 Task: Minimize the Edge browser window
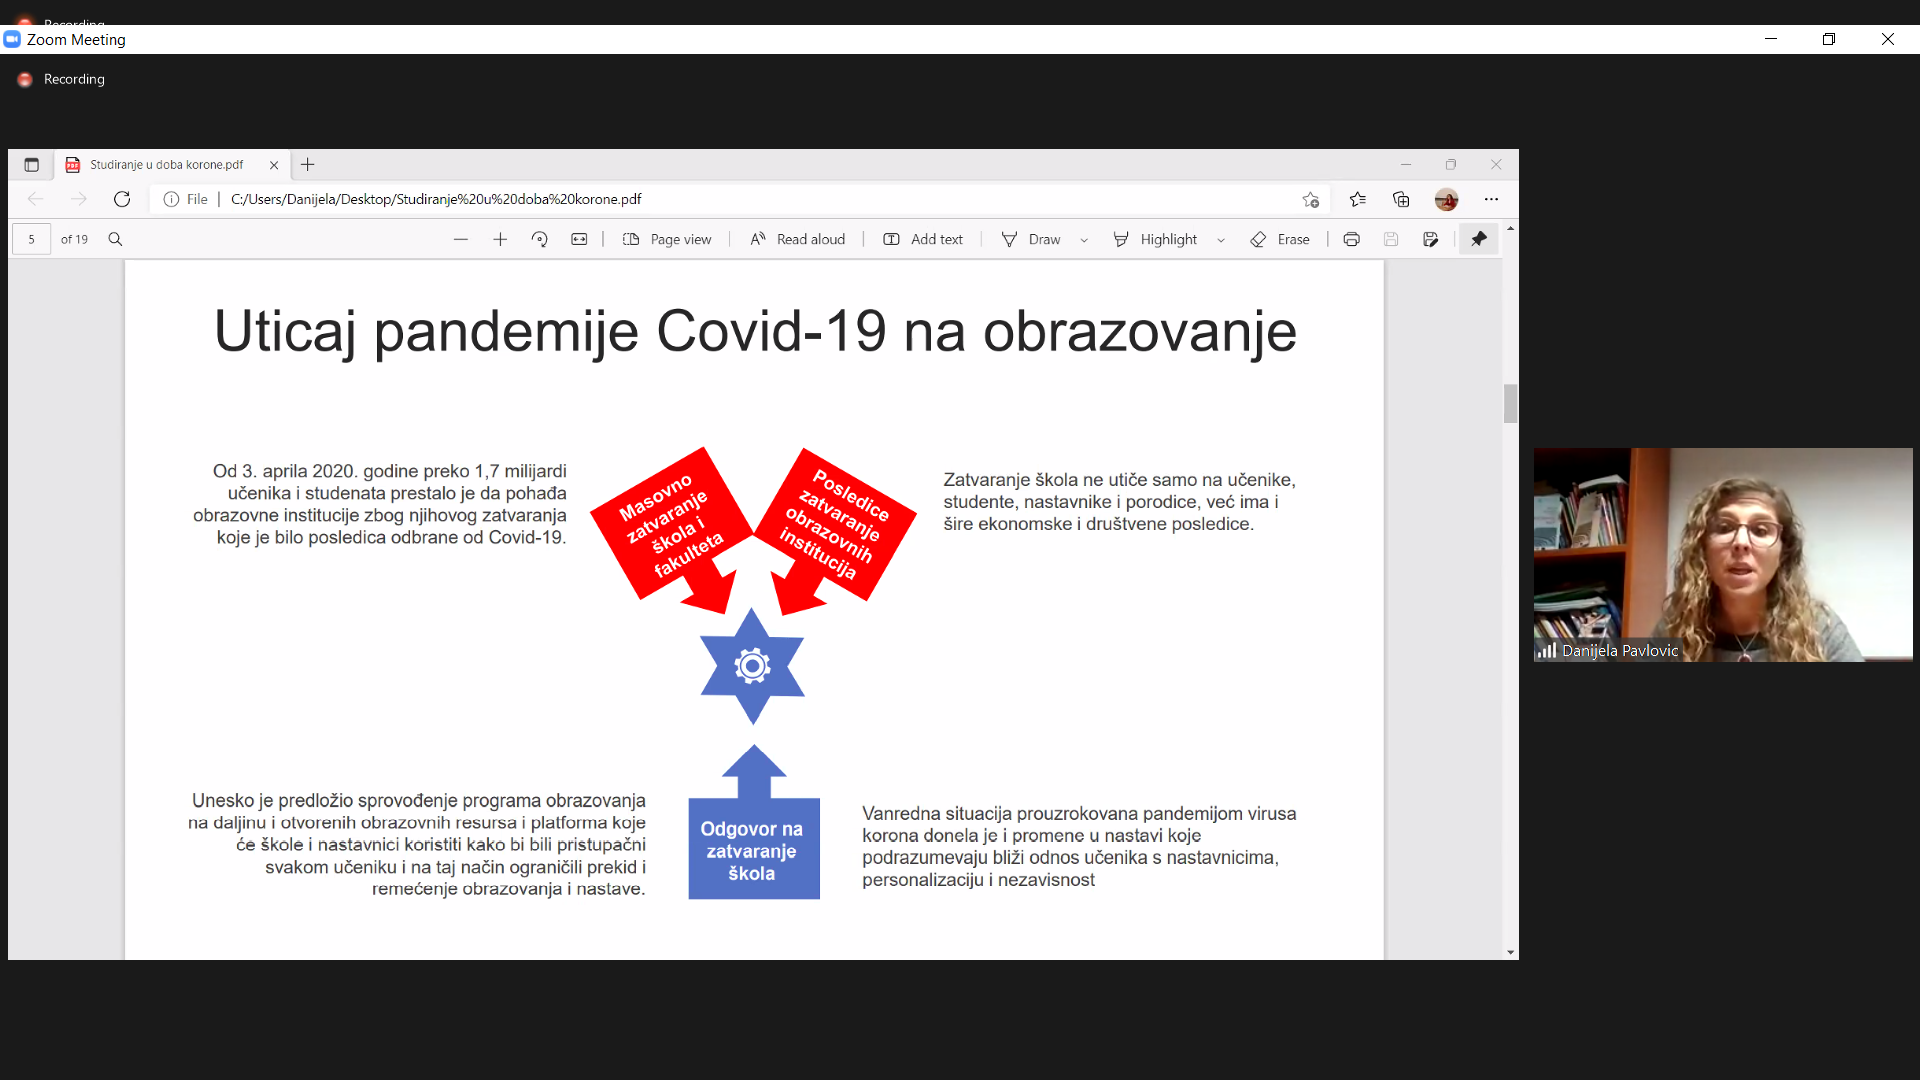(1406, 164)
